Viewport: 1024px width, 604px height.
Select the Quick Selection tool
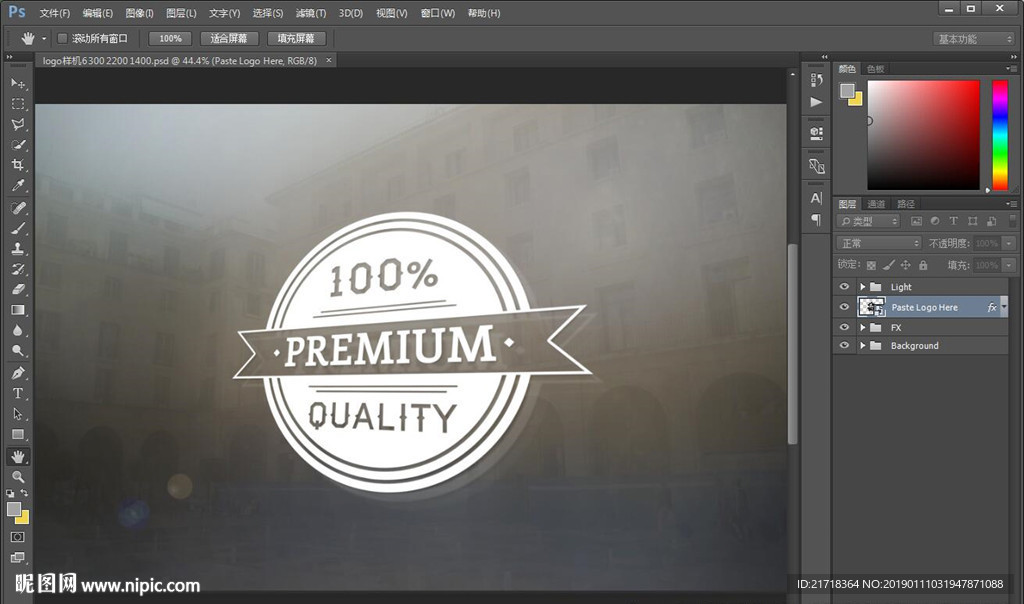(18, 144)
